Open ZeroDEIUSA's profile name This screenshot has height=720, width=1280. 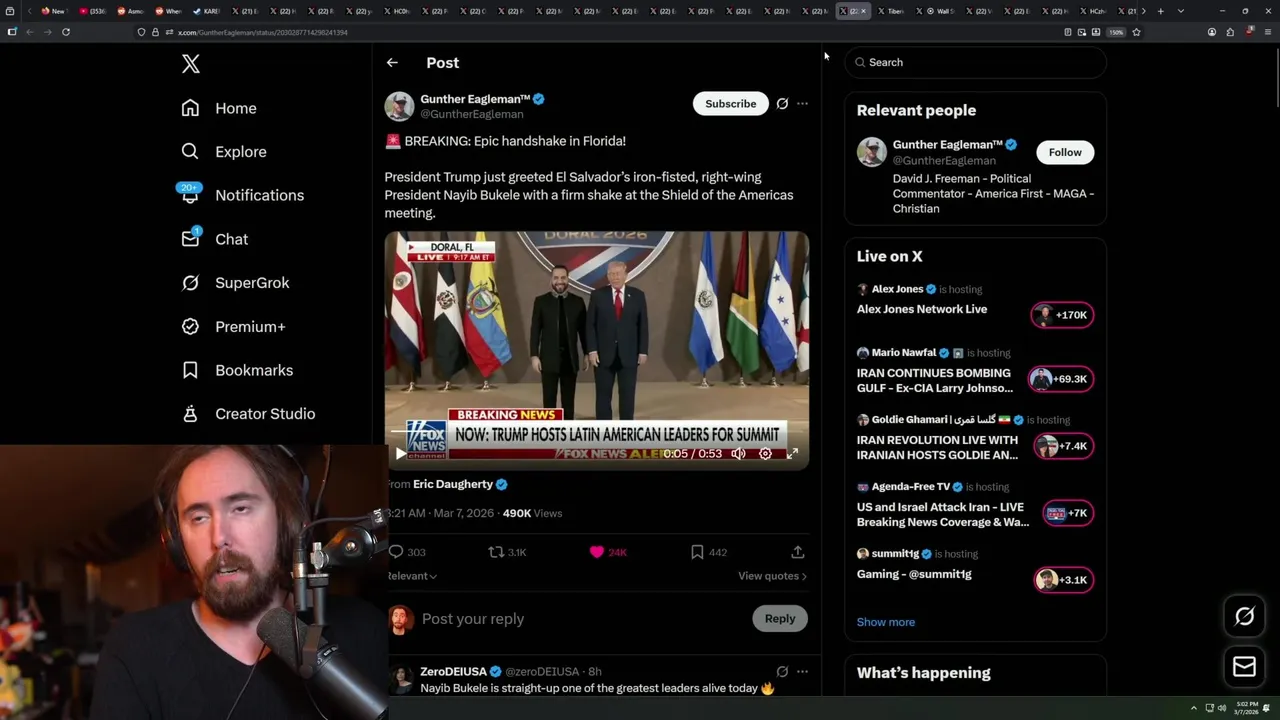[x=453, y=672]
